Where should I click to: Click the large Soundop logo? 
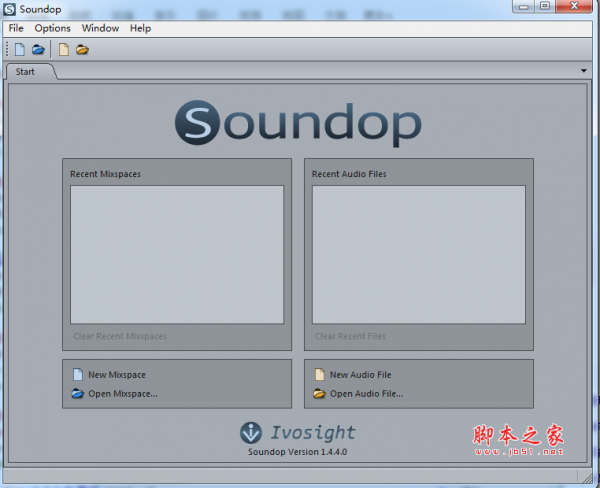(x=297, y=124)
